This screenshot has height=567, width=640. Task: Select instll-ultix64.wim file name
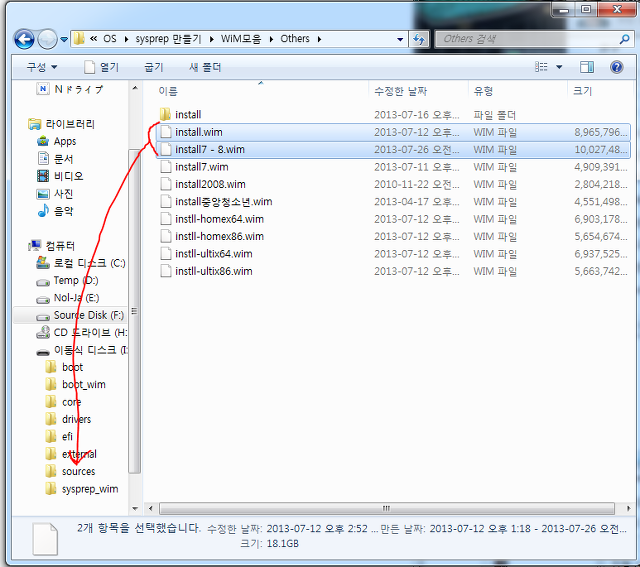(213, 254)
